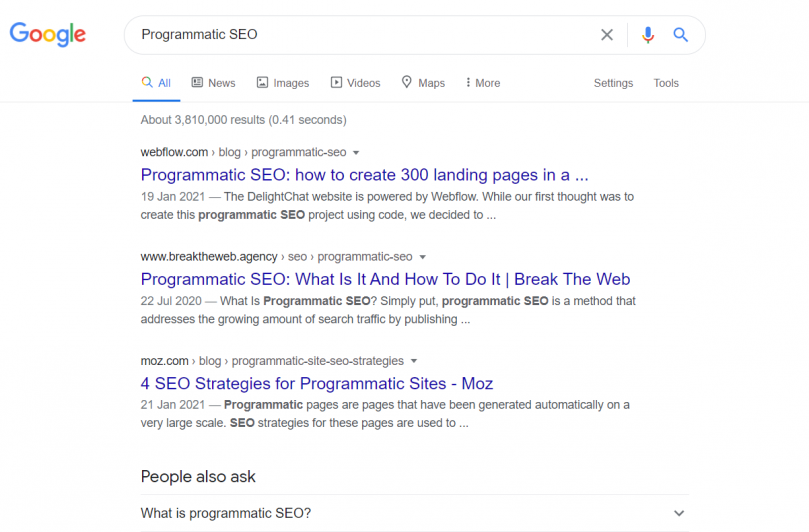Open webflow.com result dropdown arrow

pos(355,153)
